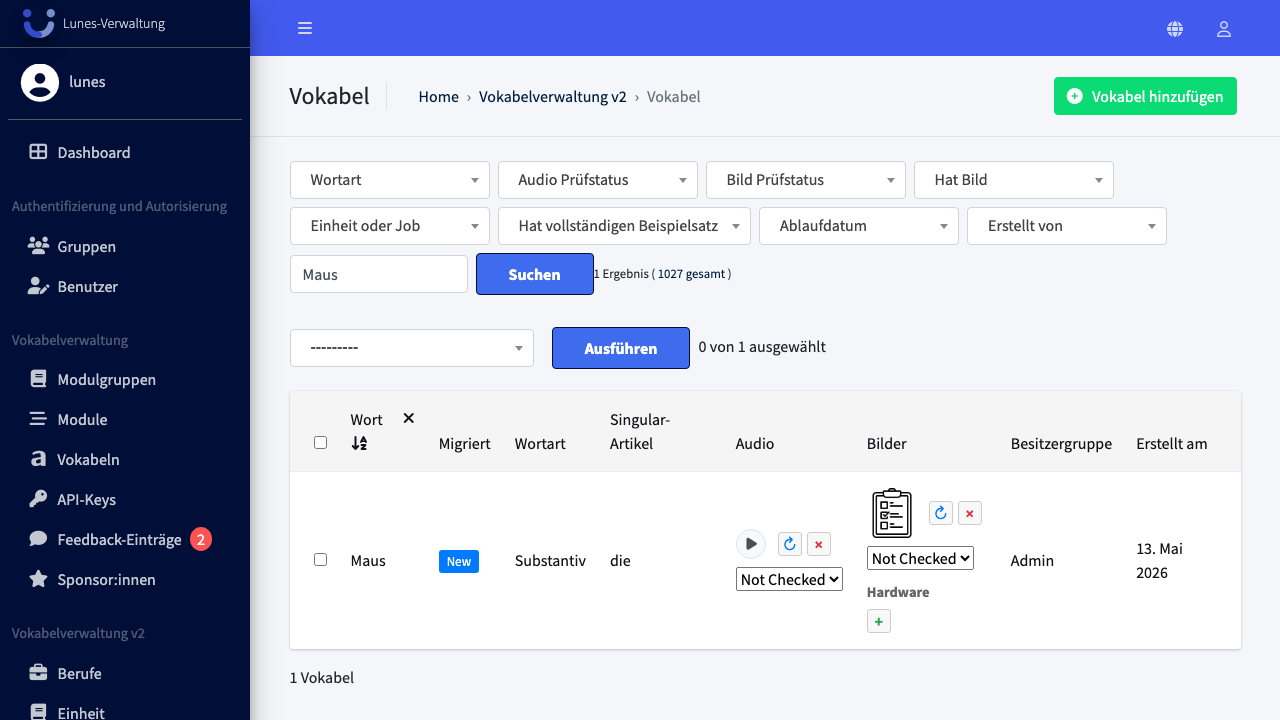This screenshot has height=720, width=1280.
Task: Change the image Not Checked status
Action: pos(920,558)
